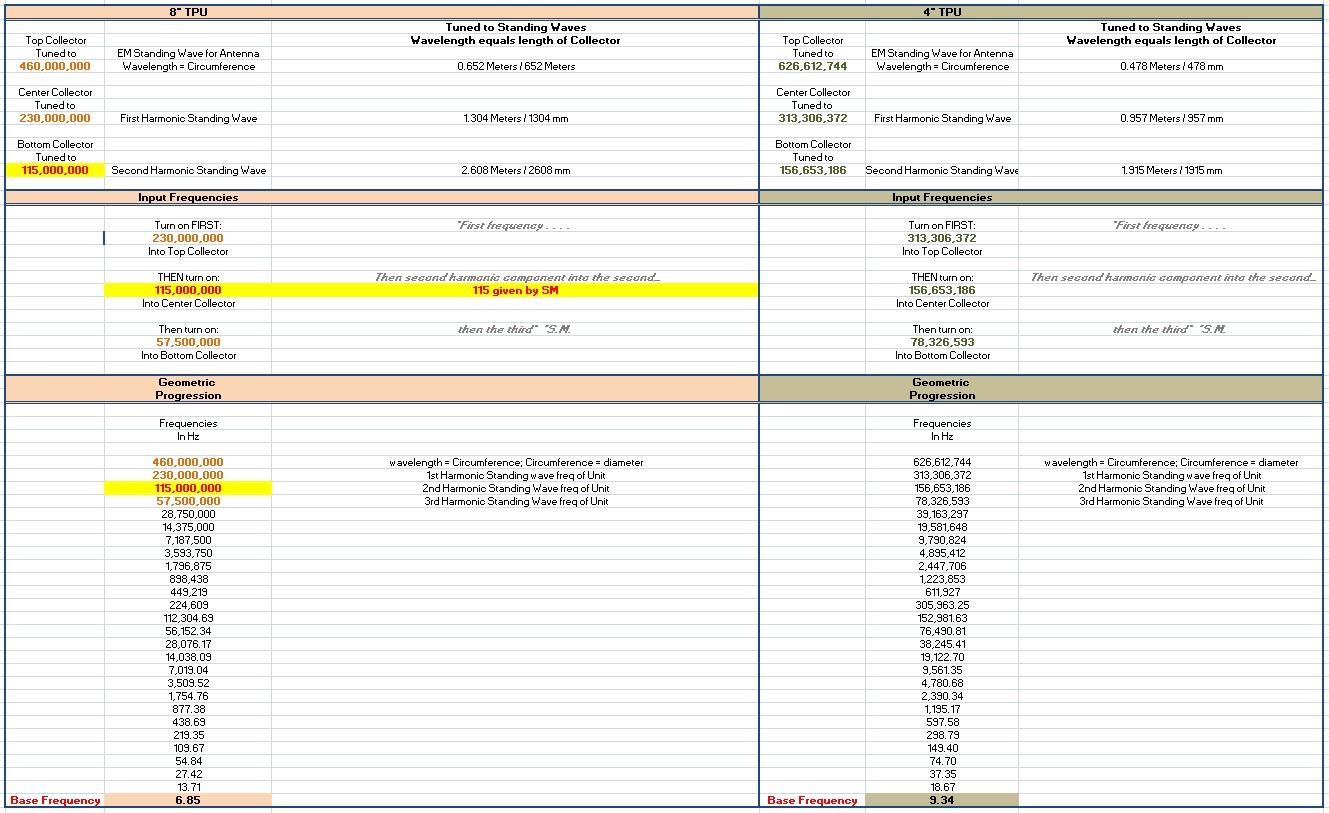Screen dimensions: 1329x813
Task: Click Input Frequencies header under 8" TPU
Action: 188,197
